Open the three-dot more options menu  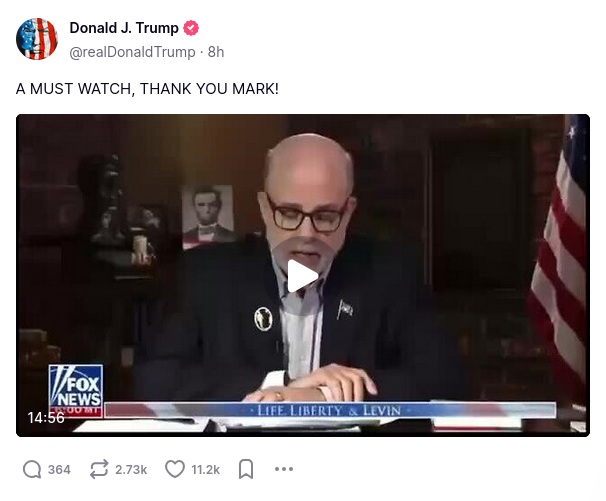[284, 469]
